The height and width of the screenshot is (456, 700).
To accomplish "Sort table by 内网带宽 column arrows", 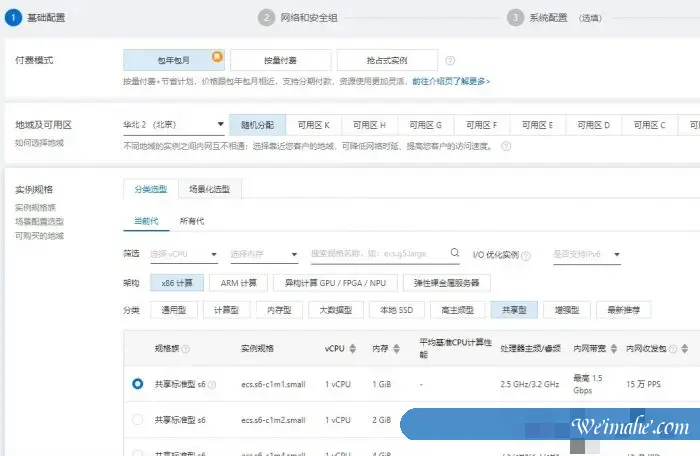I will [x=613, y=348].
